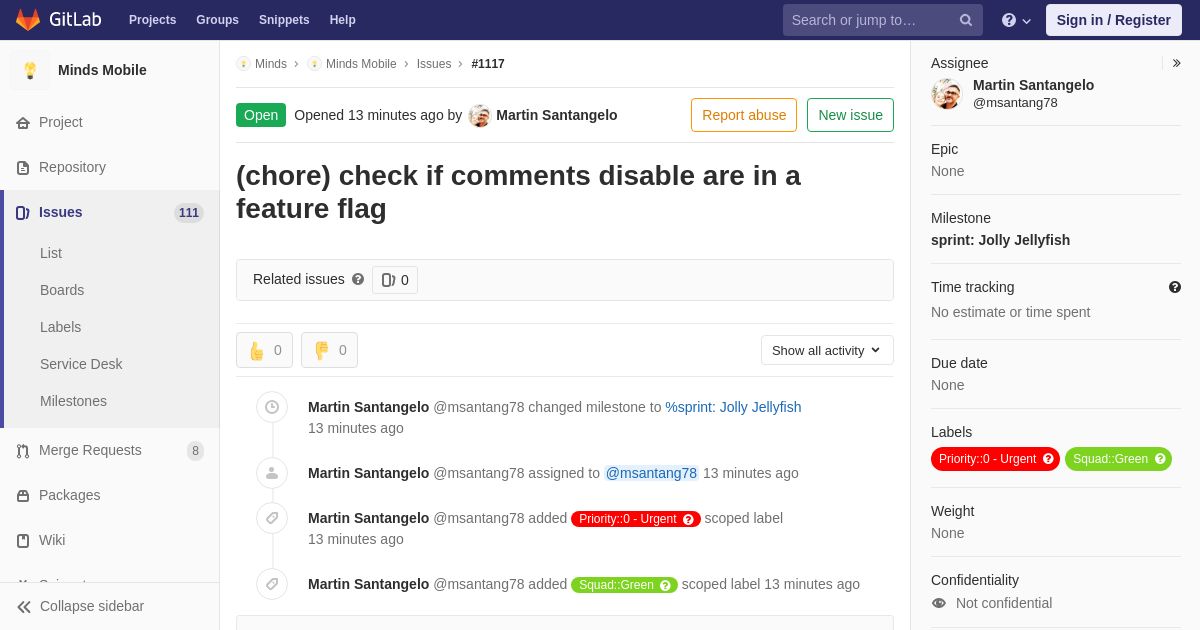Click the Not confidential eye icon

[x=939, y=603]
